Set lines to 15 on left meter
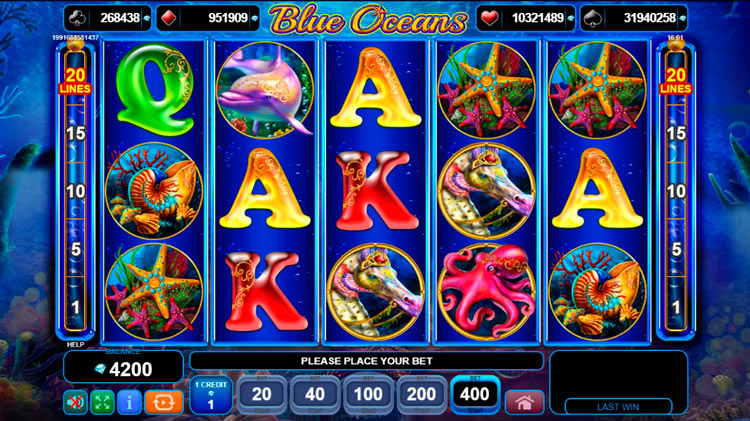 tap(76, 133)
